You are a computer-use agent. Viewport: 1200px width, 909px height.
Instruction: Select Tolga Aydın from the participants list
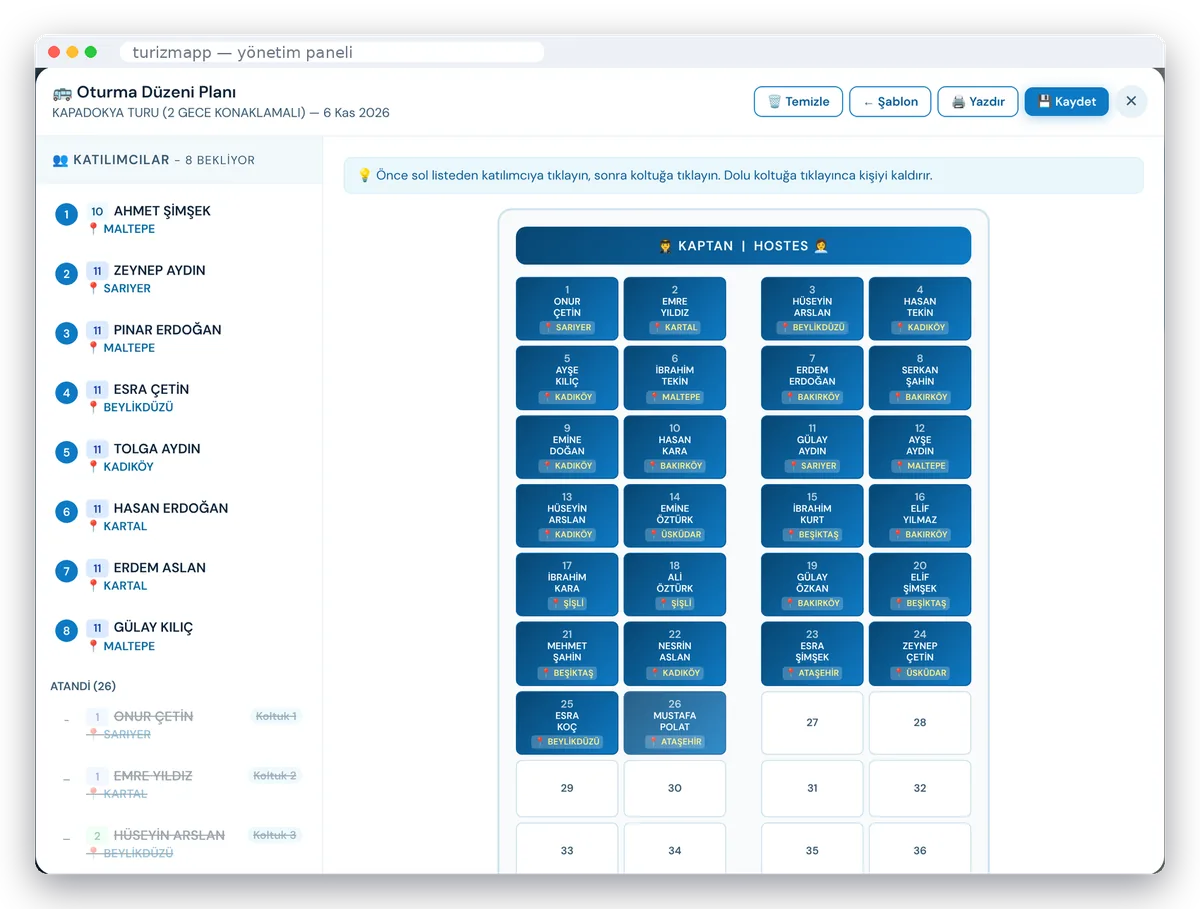[x=179, y=457]
